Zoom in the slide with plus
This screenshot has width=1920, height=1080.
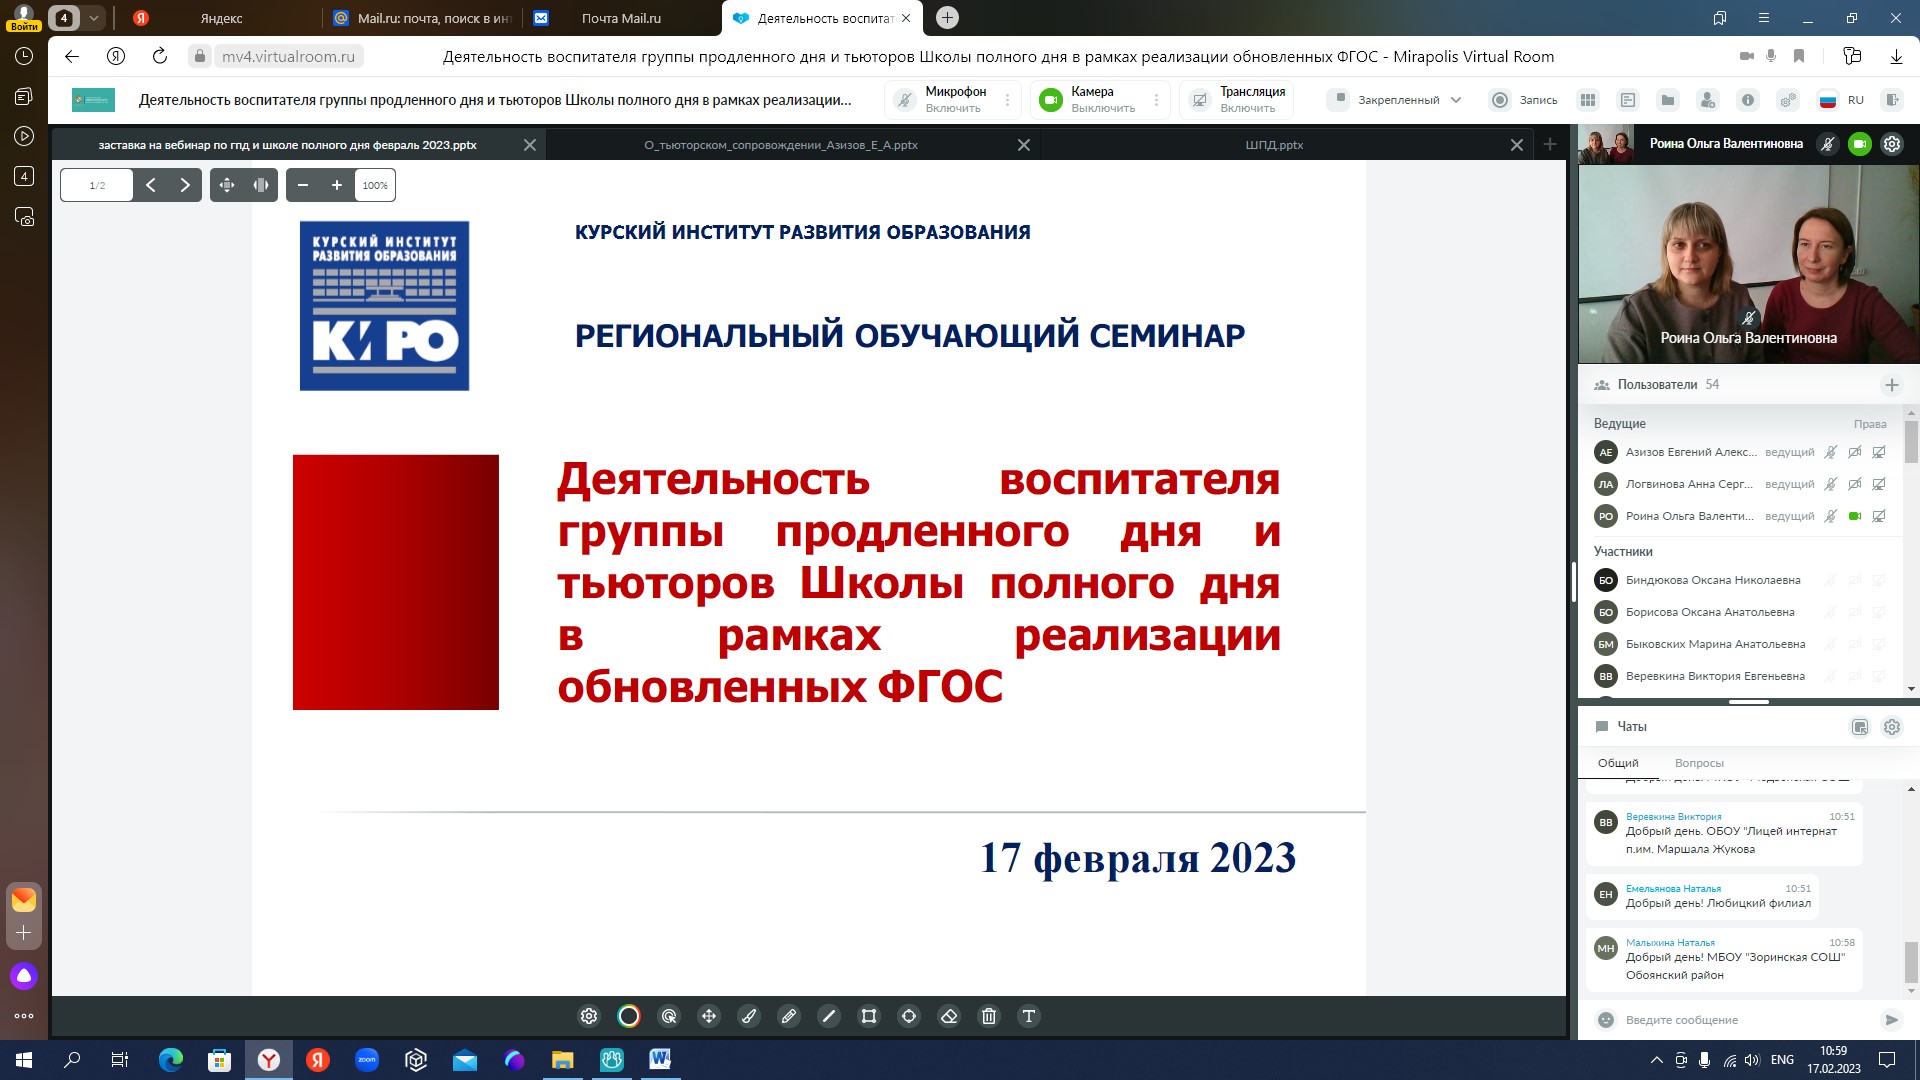click(337, 185)
